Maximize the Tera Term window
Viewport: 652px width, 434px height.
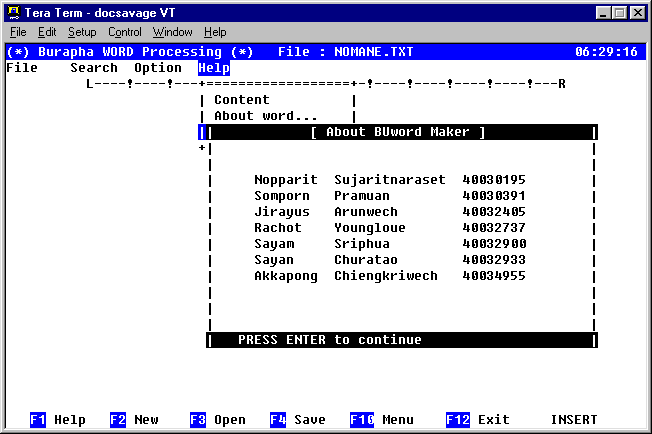tap(620, 13)
